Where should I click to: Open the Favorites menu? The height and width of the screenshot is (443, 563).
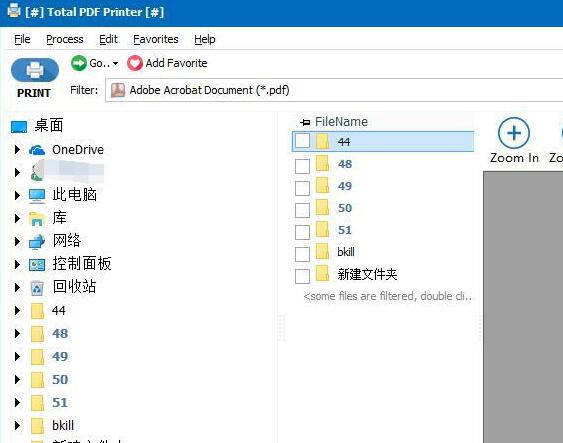[x=155, y=39]
